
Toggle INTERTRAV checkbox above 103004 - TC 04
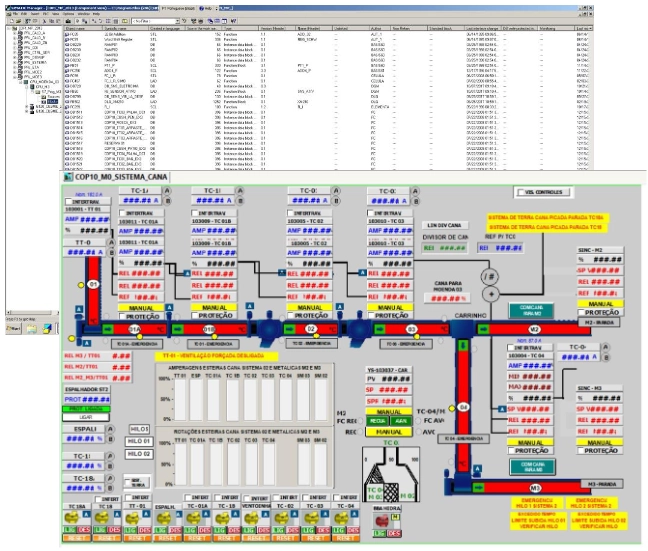click(x=511, y=348)
